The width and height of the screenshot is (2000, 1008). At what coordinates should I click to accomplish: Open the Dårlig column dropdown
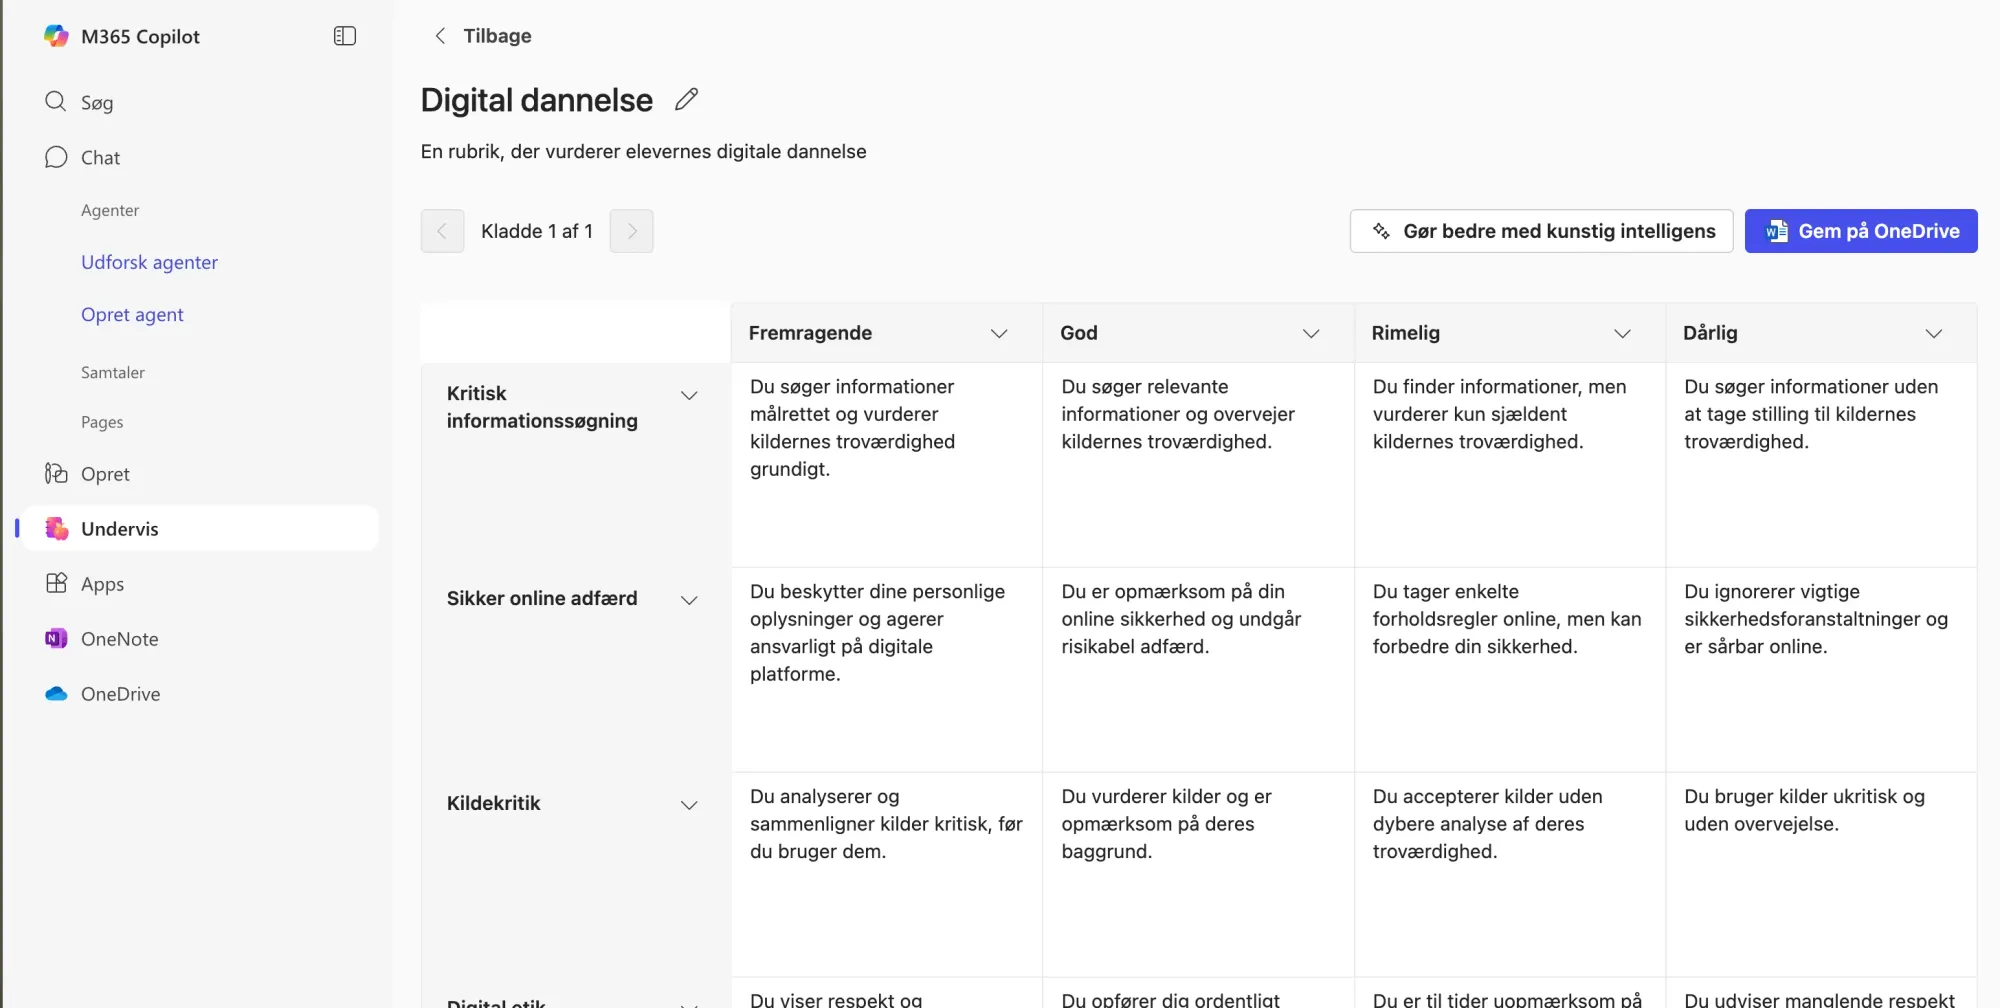pyautogui.click(x=1934, y=333)
